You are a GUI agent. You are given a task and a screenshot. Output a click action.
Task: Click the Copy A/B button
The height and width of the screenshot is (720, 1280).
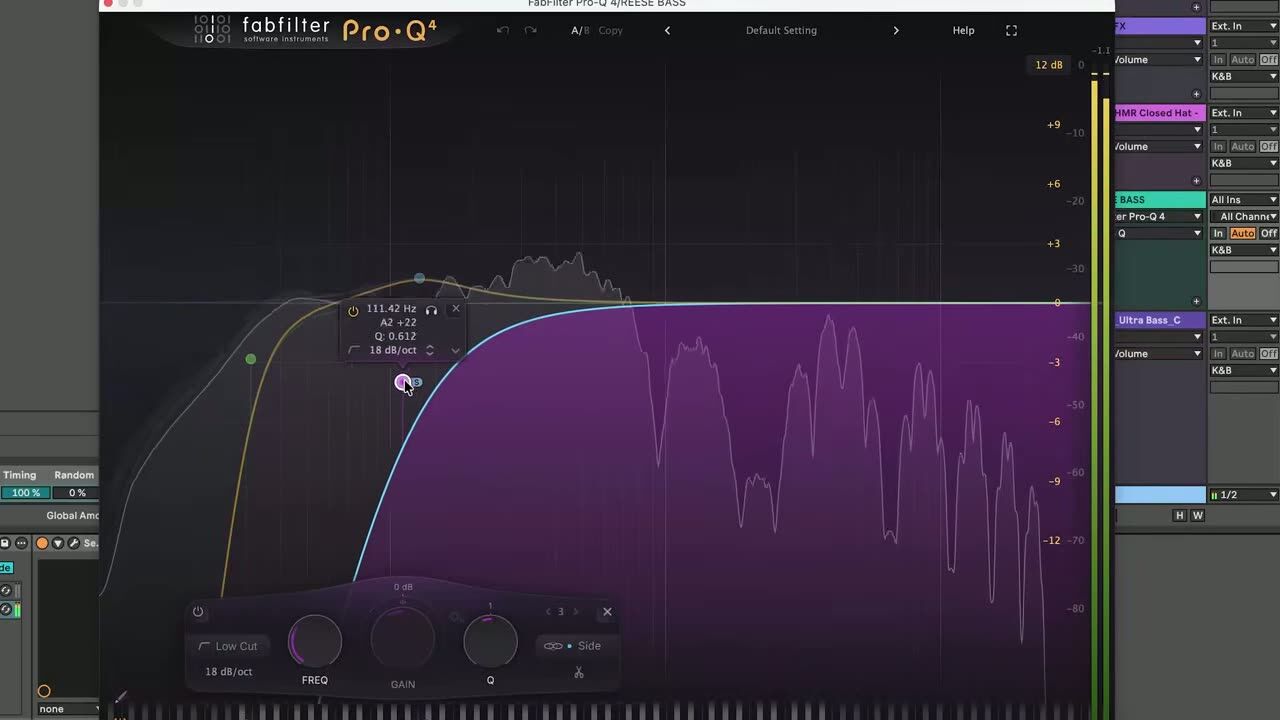pyautogui.click(x=611, y=30)
